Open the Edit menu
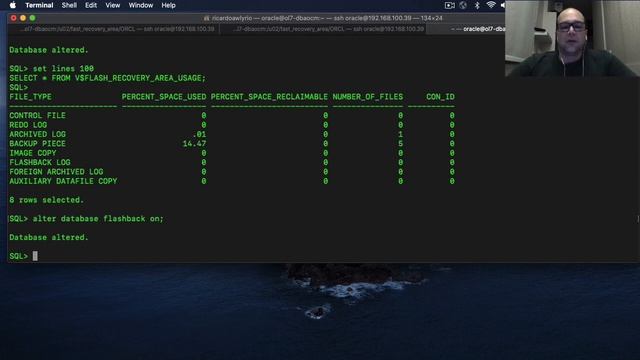This screenshot has width=640, height=360. (91, 5)
